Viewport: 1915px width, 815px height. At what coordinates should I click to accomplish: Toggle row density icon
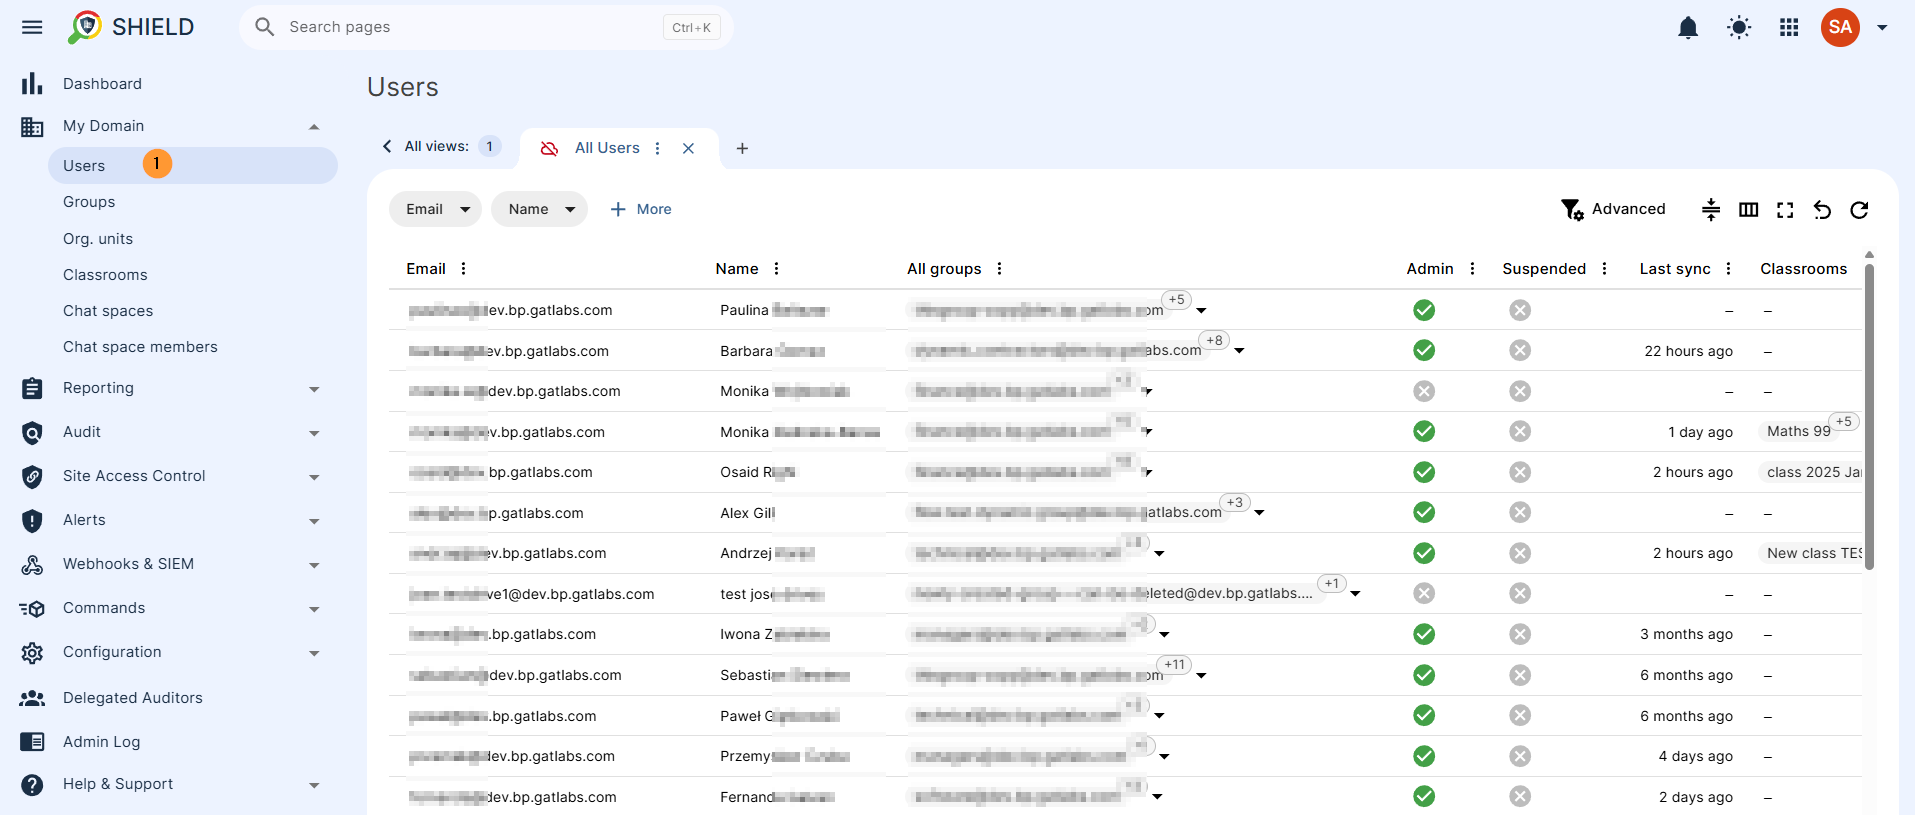tap(1711, 209)
